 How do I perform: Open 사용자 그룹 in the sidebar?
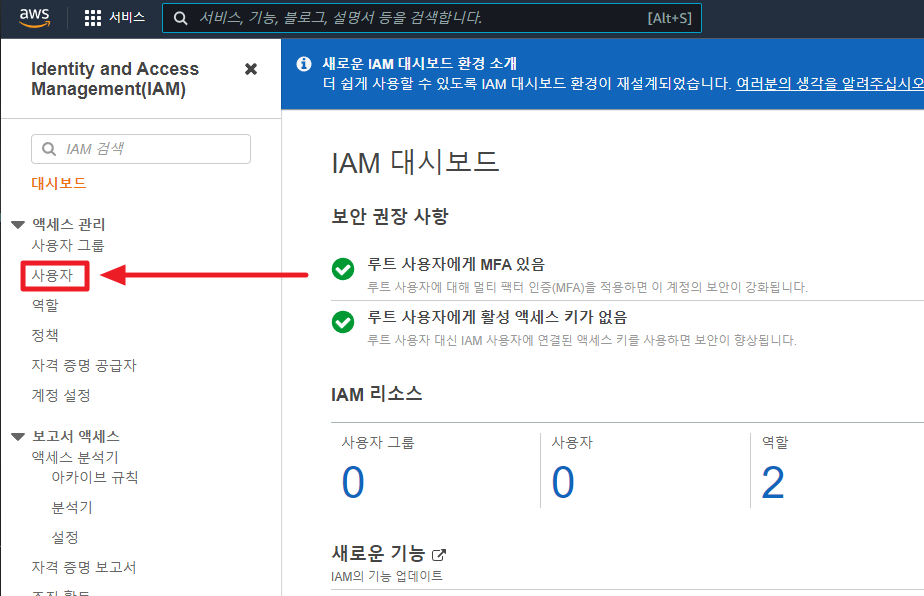tap(68, 245)
